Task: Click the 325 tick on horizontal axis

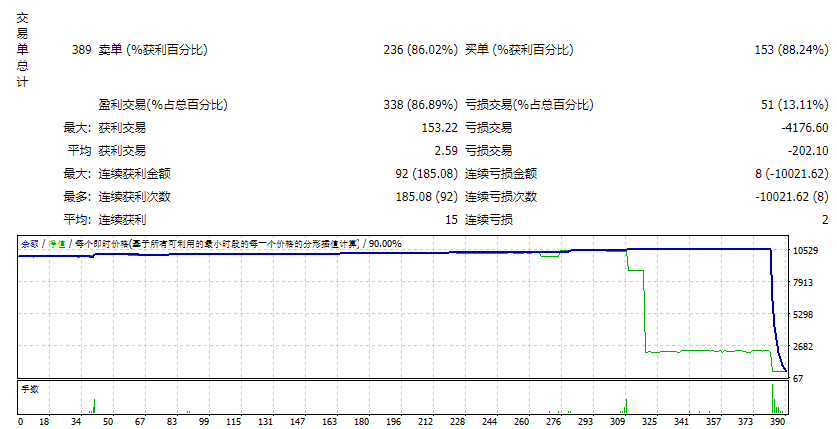Action: point(650,422)
